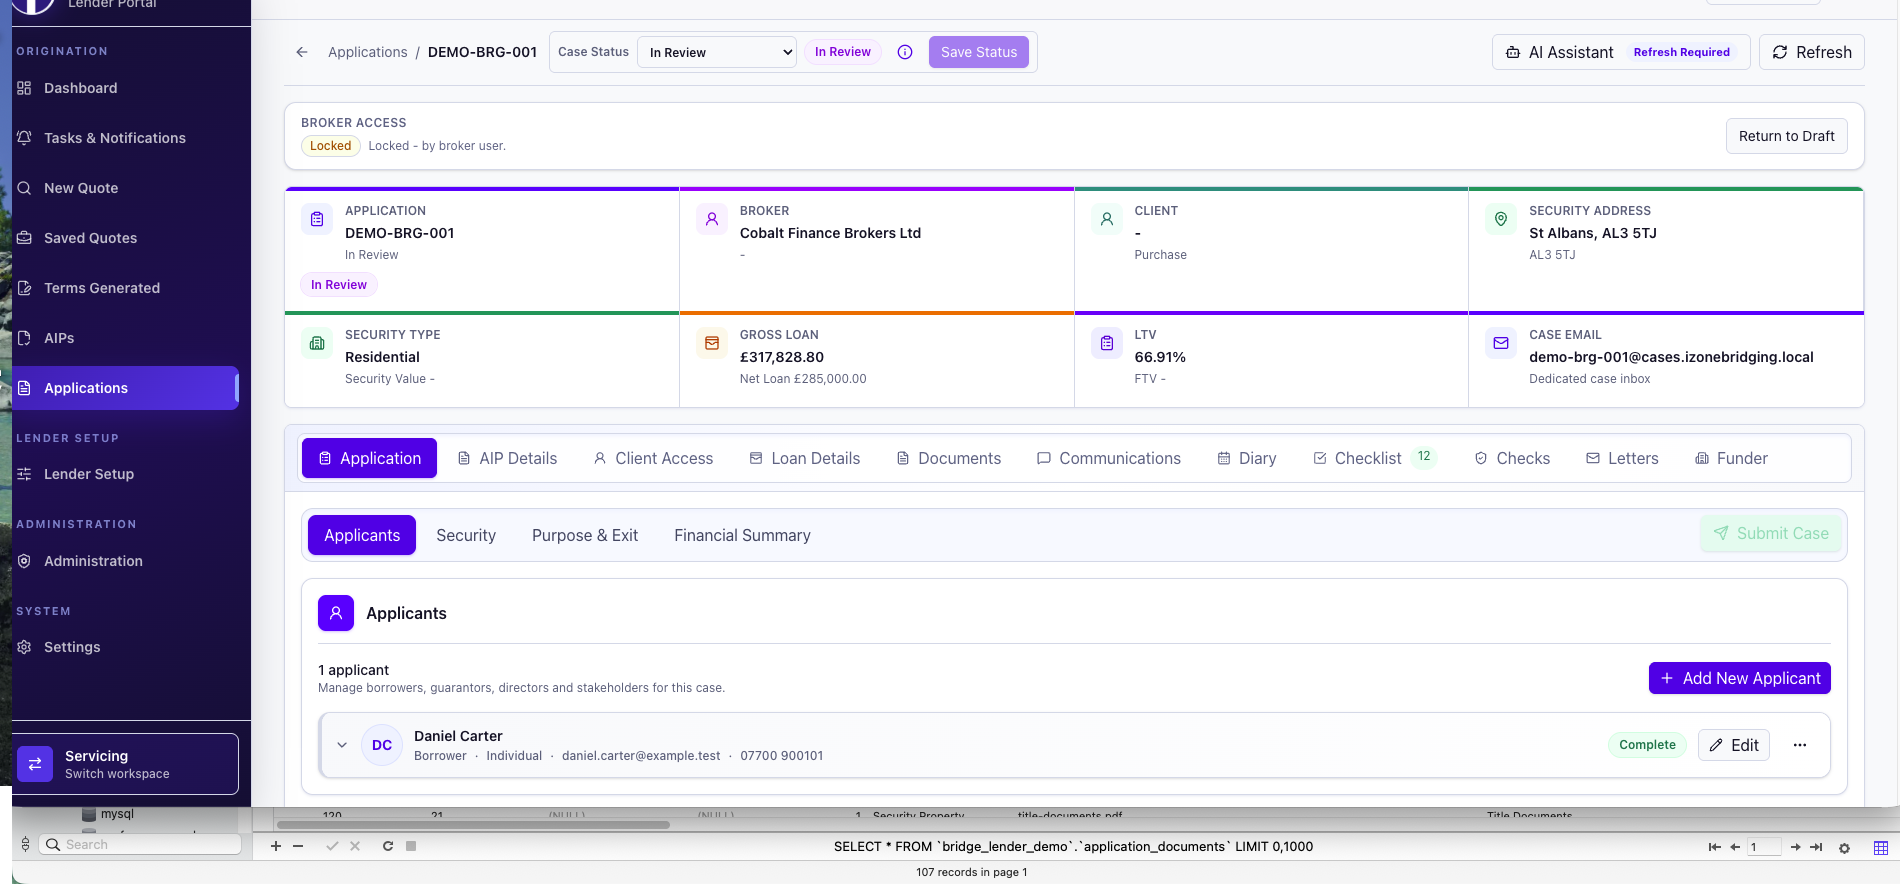Open database settings gear icon in bottom bar

1844,847
